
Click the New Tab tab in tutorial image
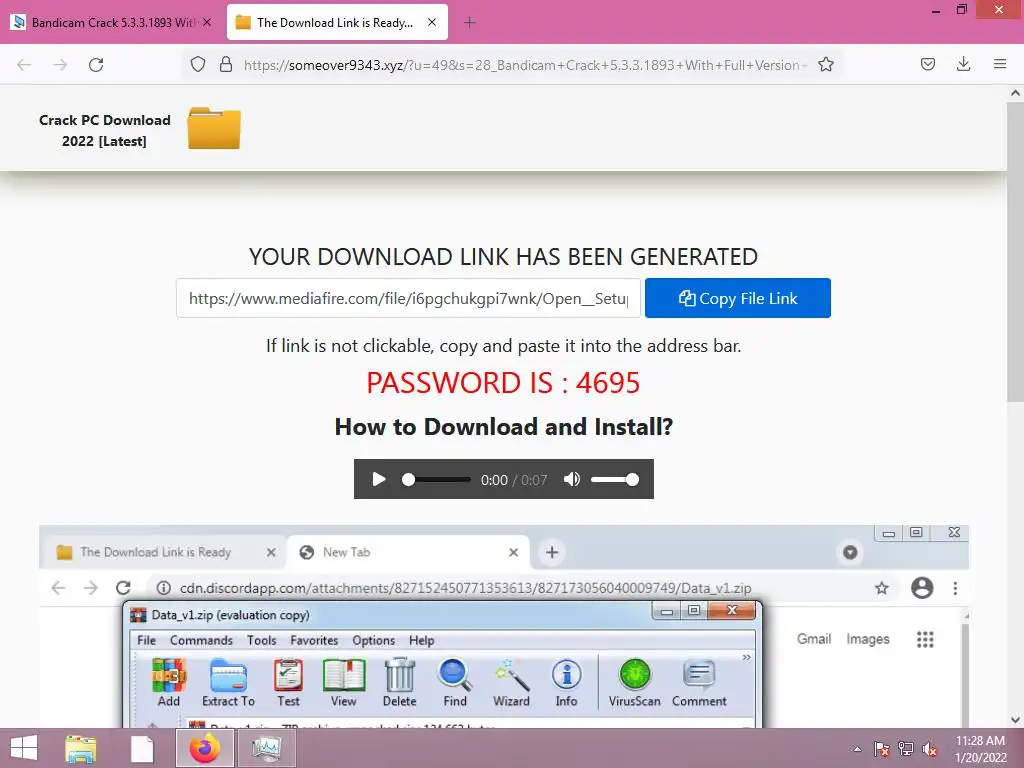tap(408, 552)
